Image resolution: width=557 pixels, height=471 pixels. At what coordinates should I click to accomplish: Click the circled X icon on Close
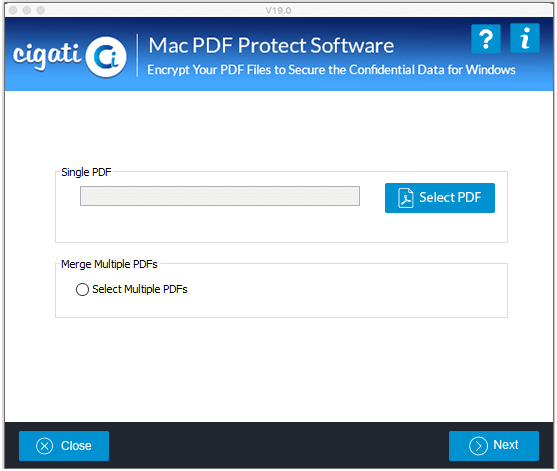pos(44,446)
